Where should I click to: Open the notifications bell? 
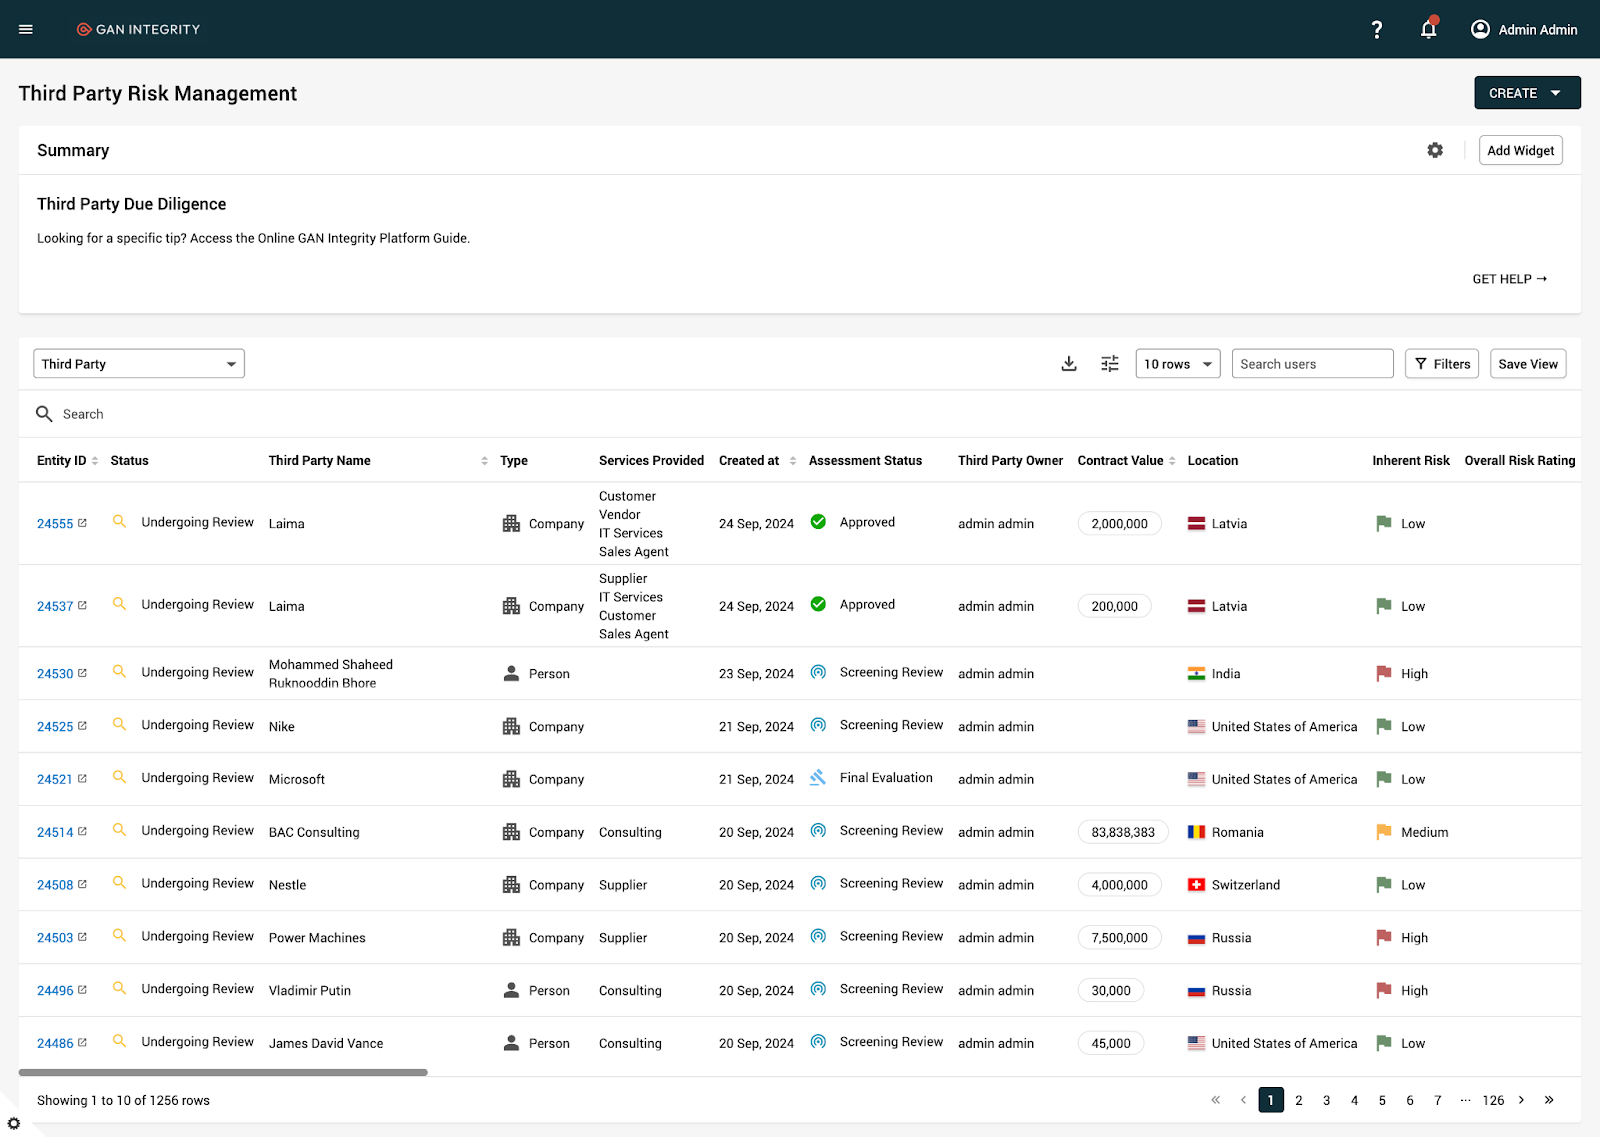pos(1429,29)
